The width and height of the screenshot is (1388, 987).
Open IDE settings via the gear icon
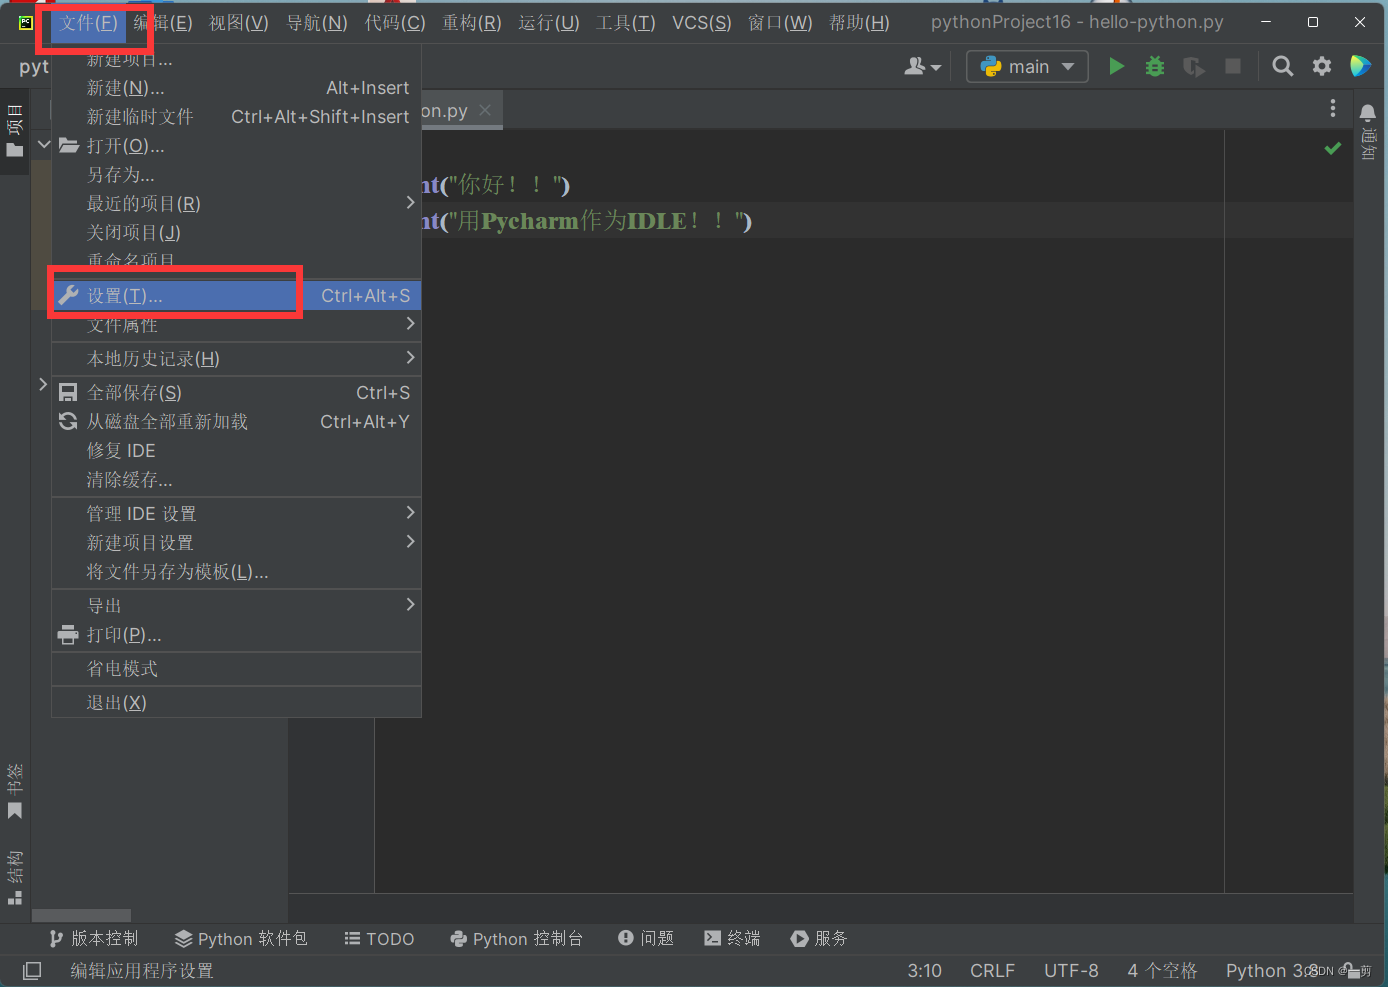tap(1322, 66)
